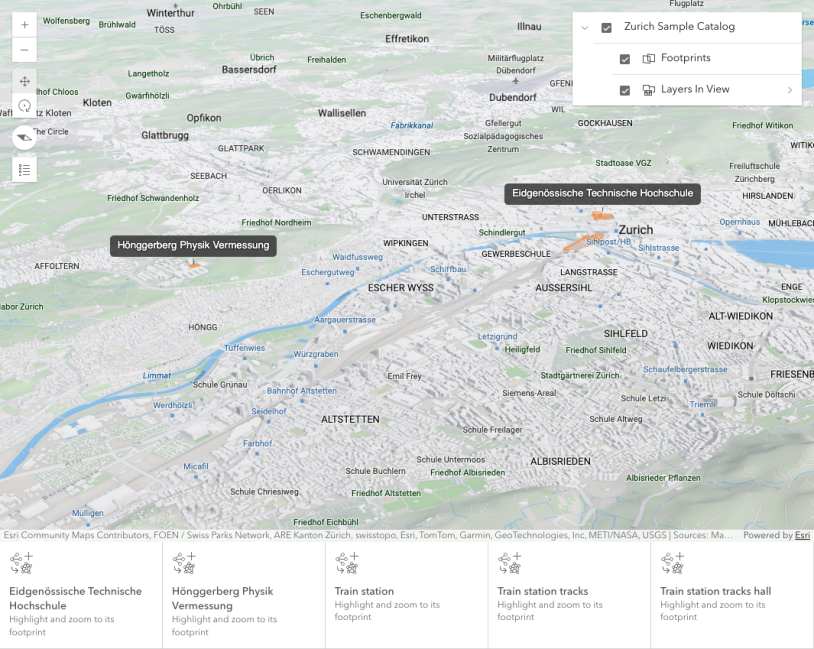Screen dimensions: 814x649
Task: Click the zoom out minus button
Action: tap(24, 50)
